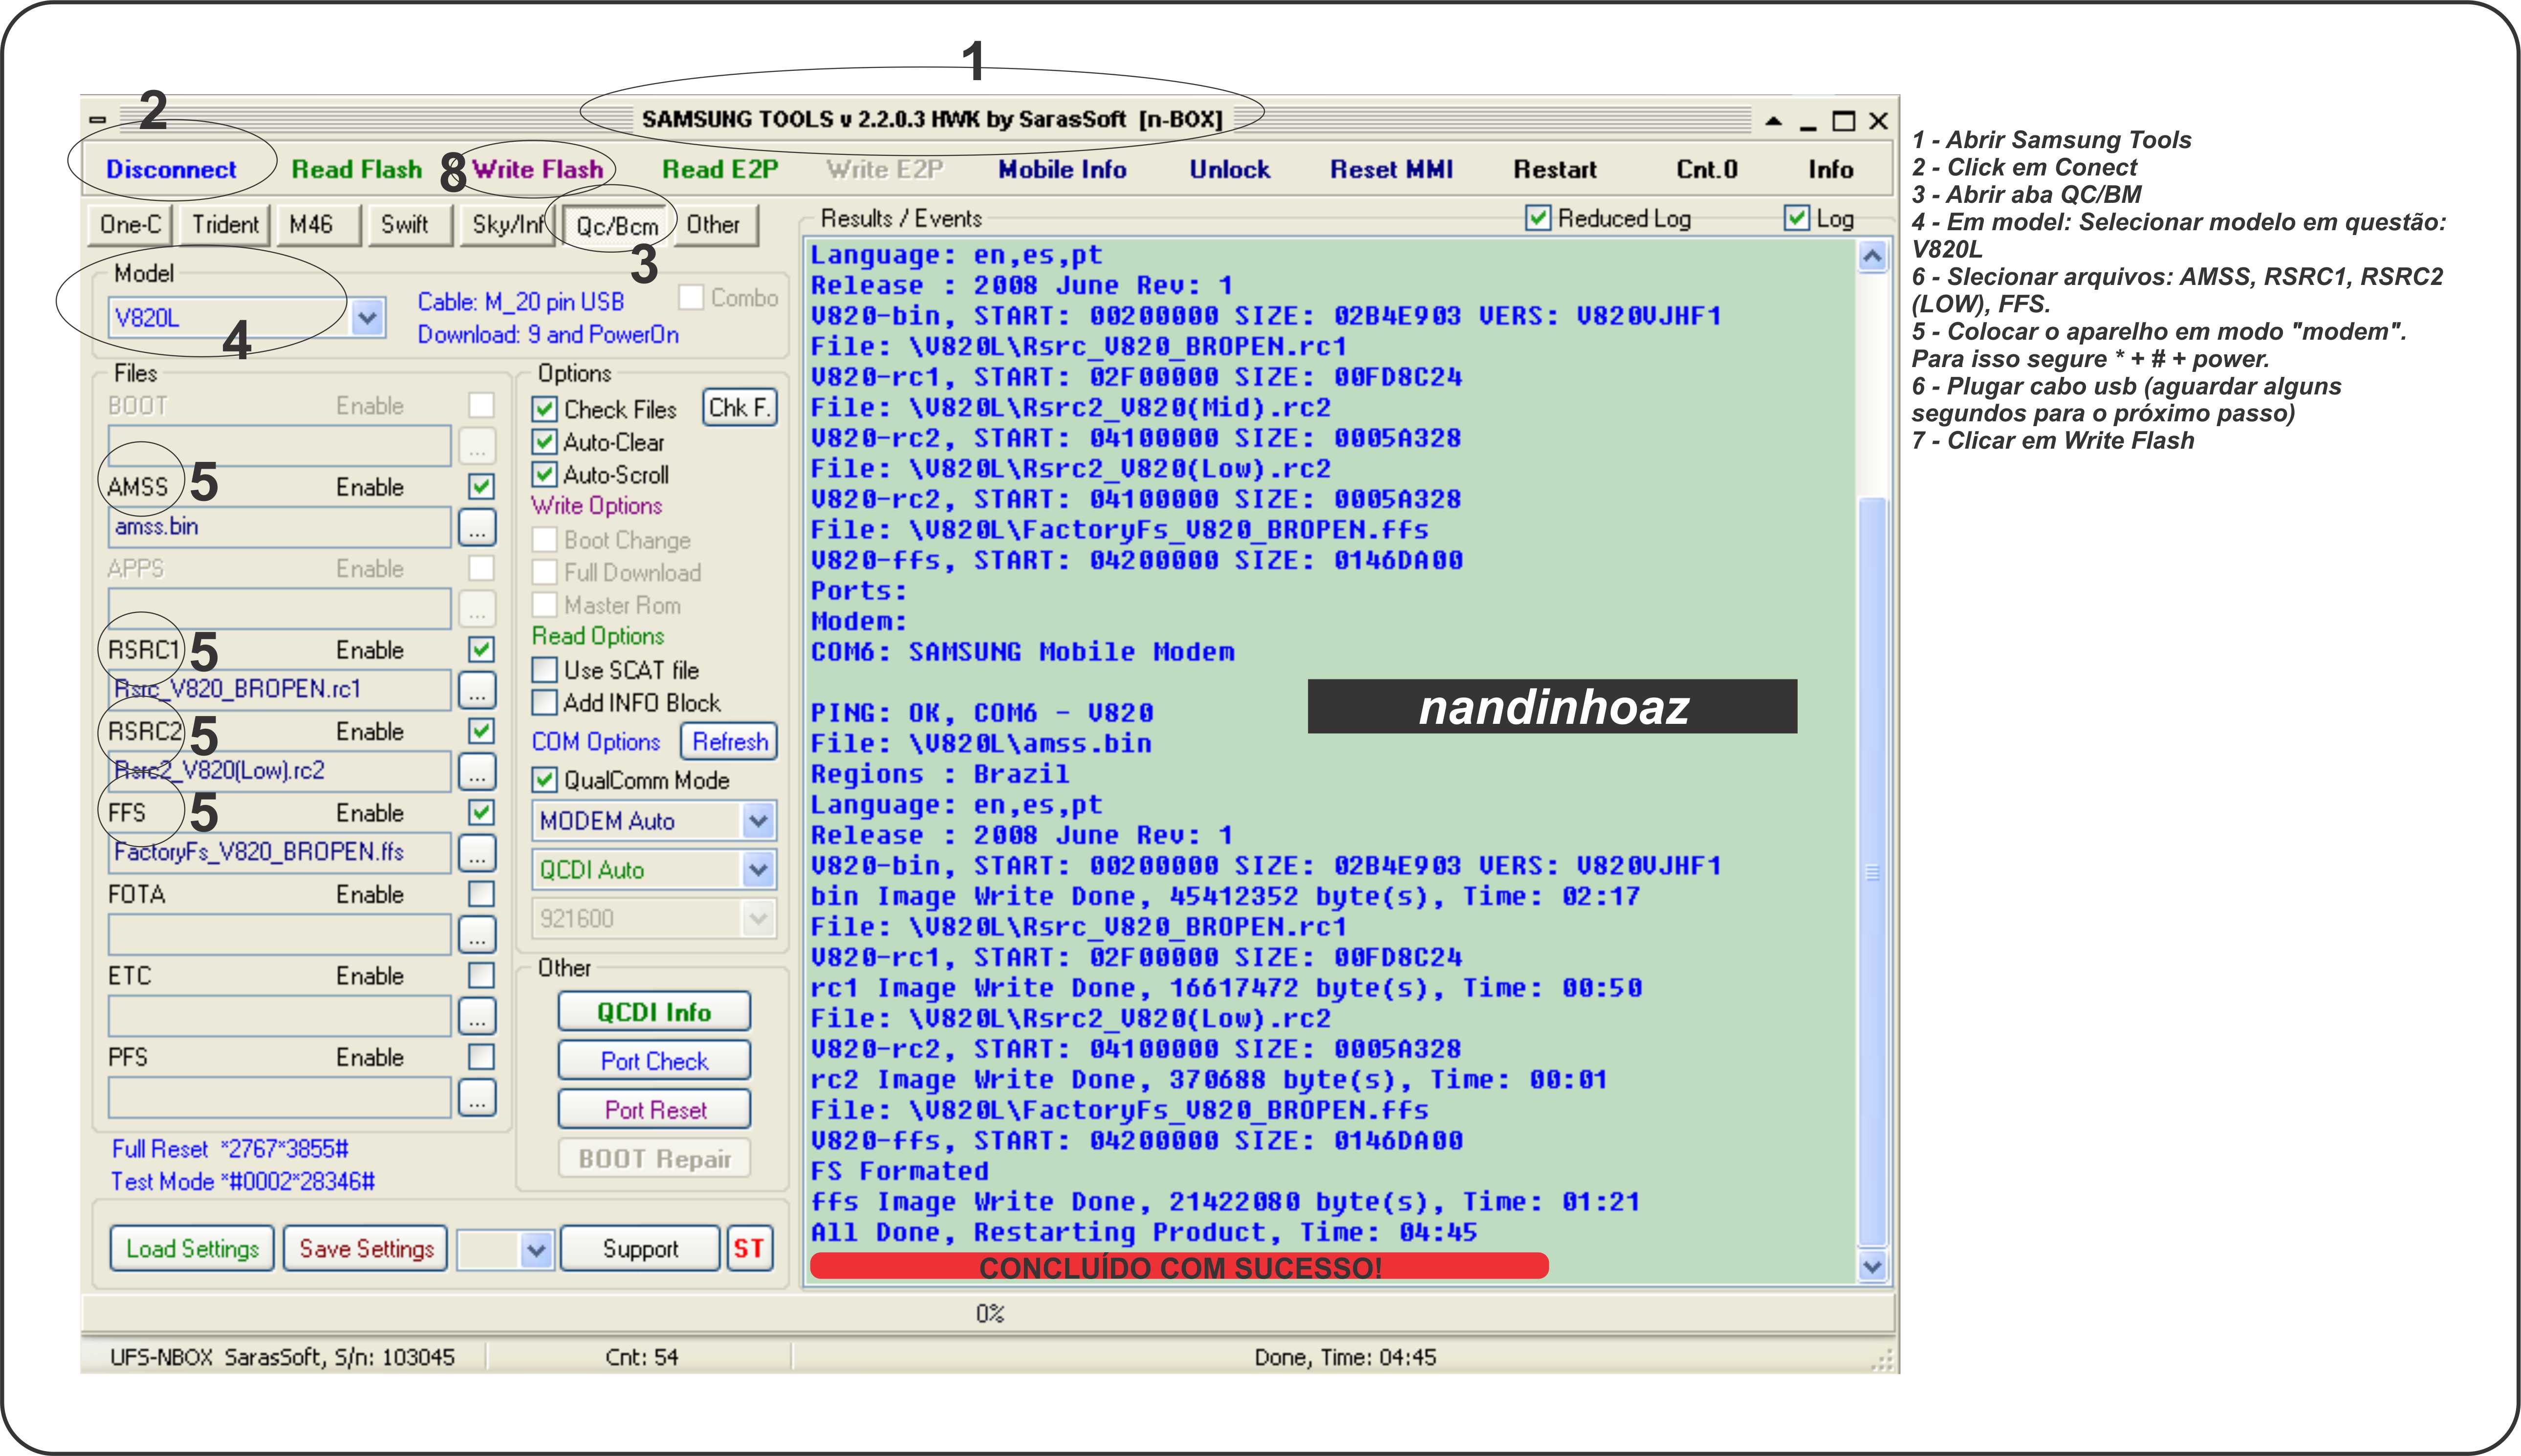This screenshot has width=2521, height=1456.
Task: Click Refresh next to COM Options
Action: [x=729, y=741]
